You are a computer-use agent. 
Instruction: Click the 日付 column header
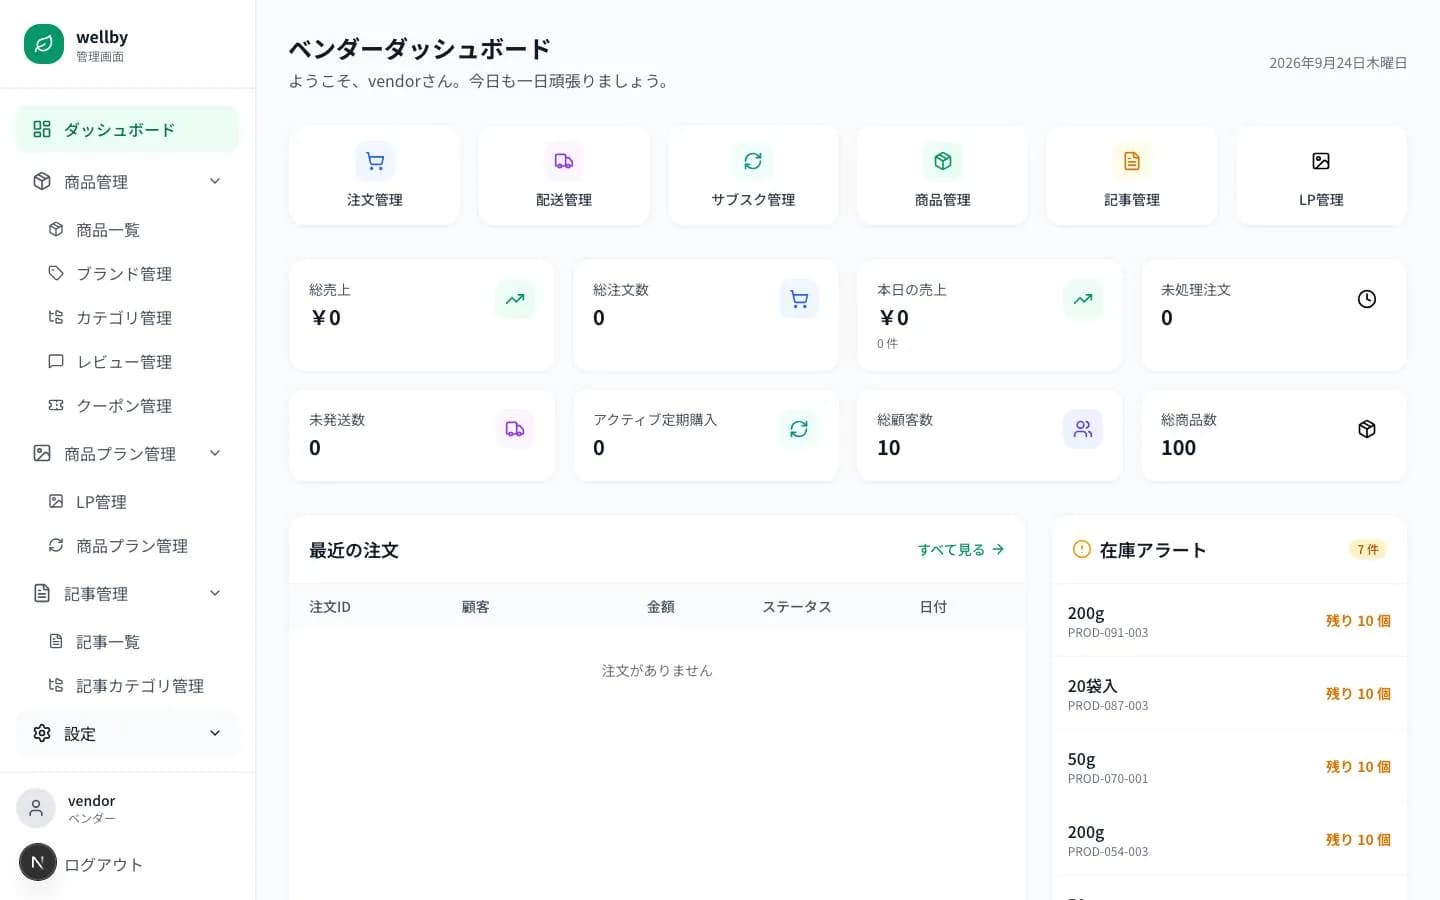(933, 607)
